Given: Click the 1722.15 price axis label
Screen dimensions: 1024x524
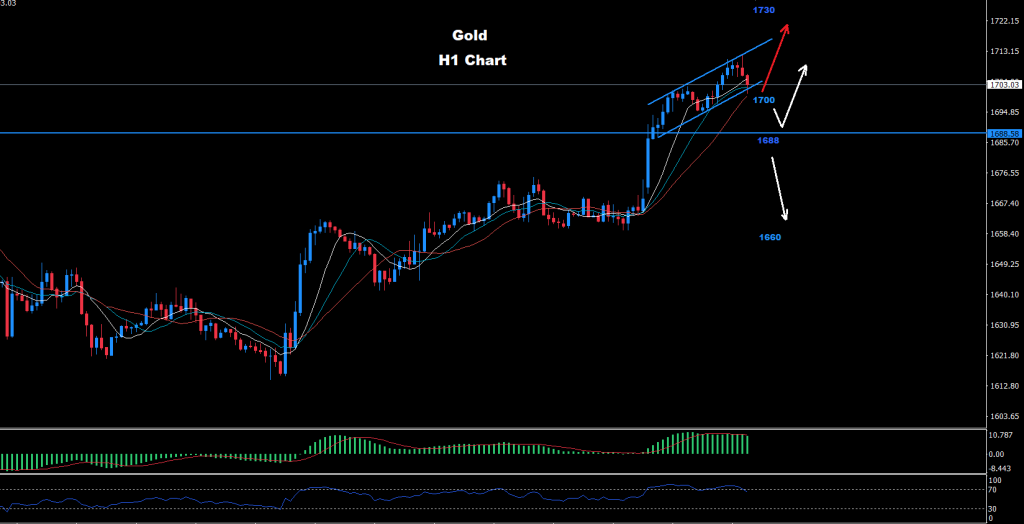Looking at the screenshot, I should (1004, 22).
